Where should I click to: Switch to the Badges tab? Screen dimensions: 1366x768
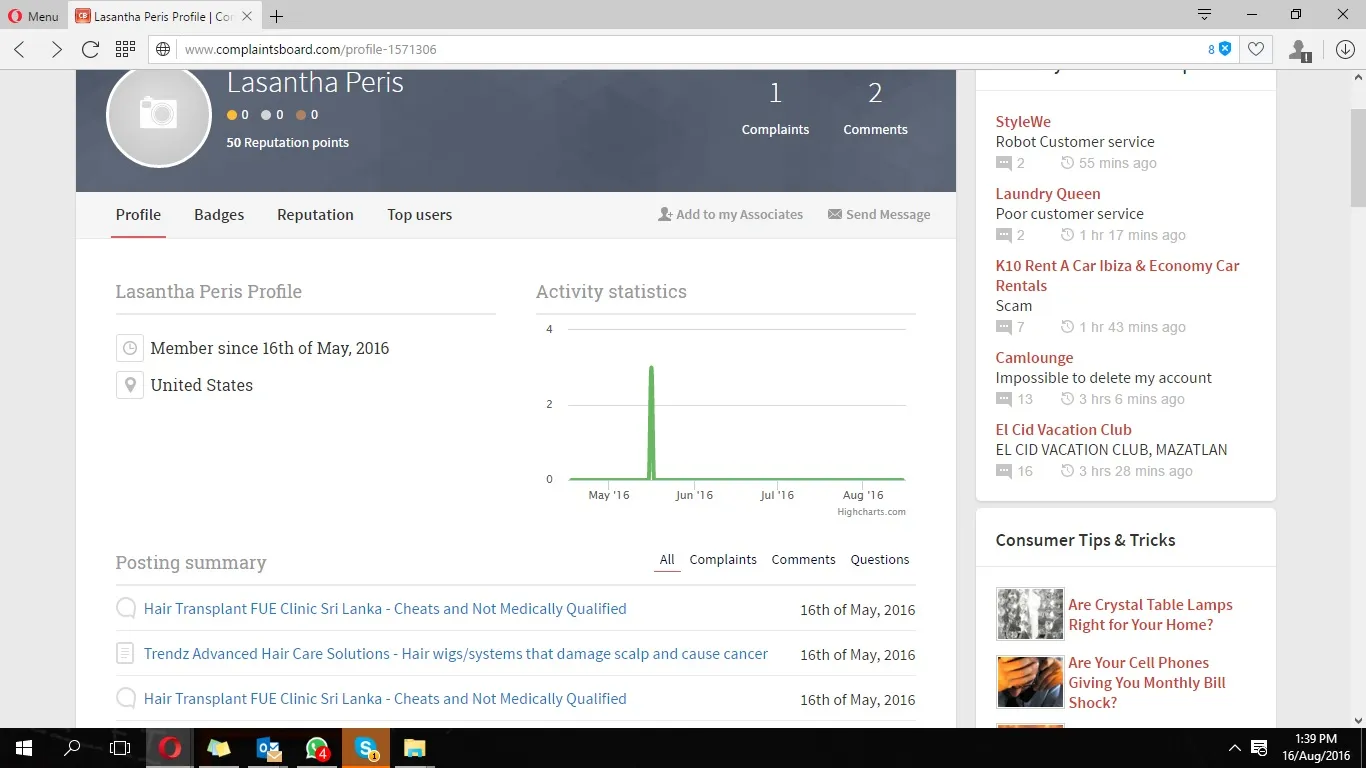(x=219, y=215)
